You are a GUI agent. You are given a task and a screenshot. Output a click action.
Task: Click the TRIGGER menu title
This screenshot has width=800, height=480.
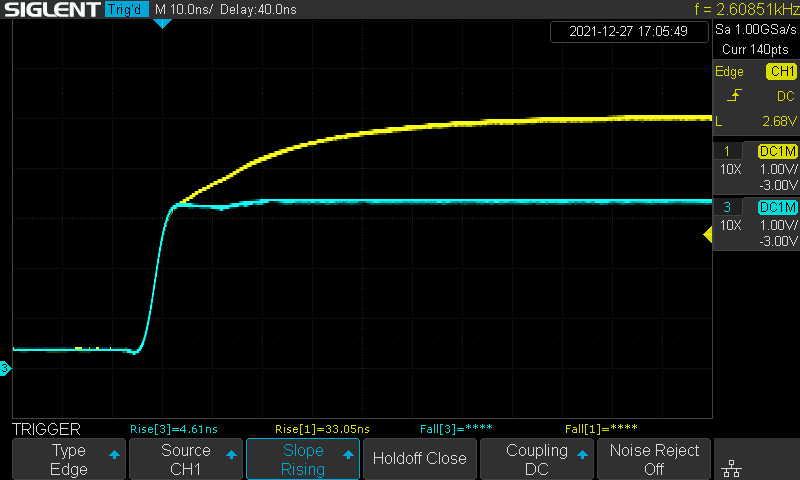tap(46, 429)
